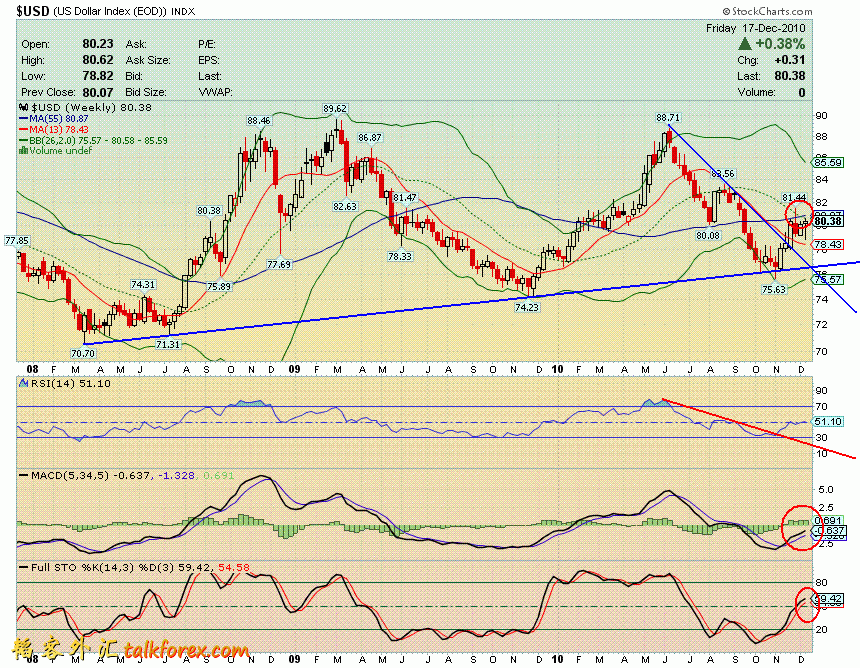Click the -0.637 MACD axis tag
This screenshot has width=860, height=668.
coord(829,530)
